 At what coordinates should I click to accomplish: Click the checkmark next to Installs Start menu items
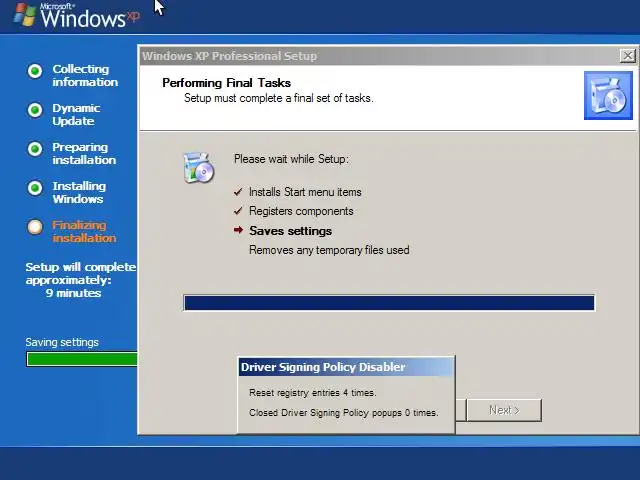point(238,191)
